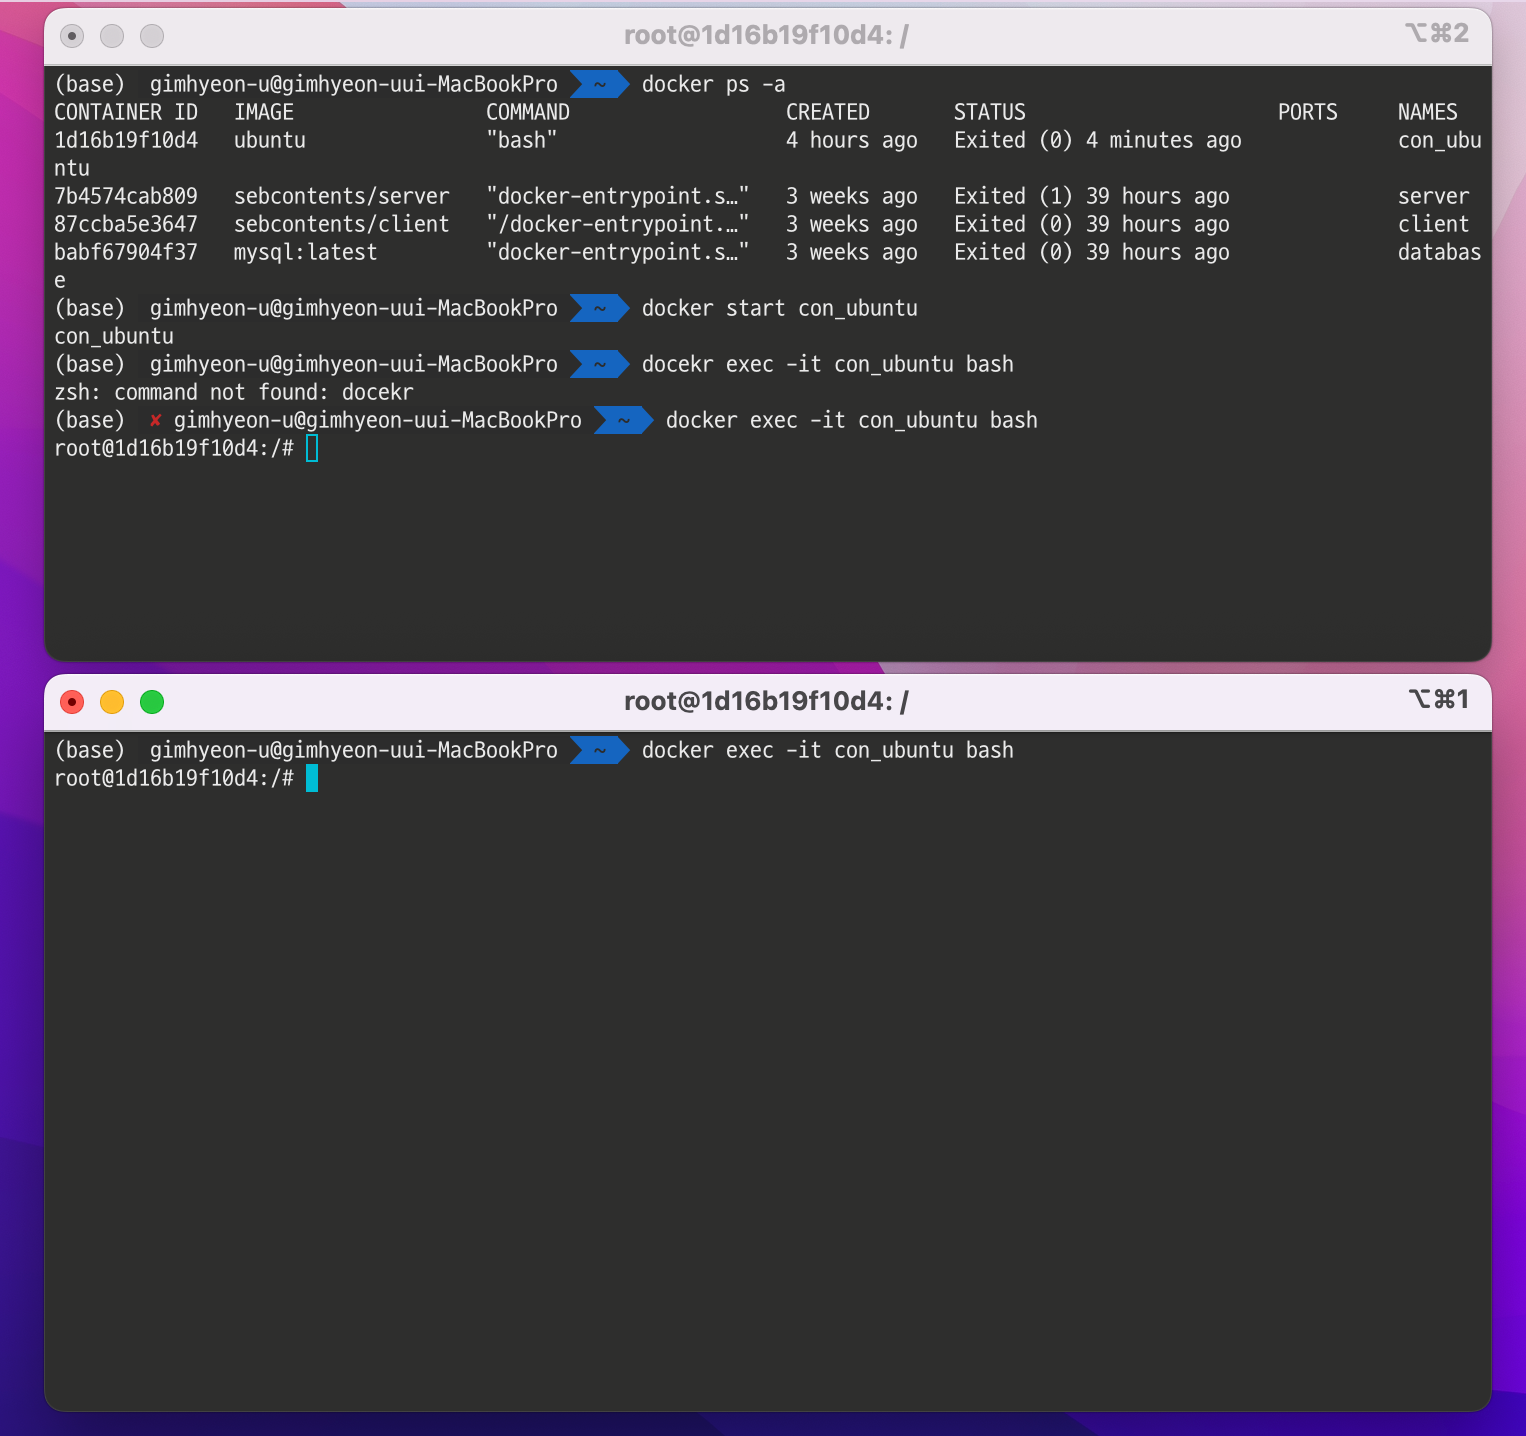
Task: Click the client container name
Action: coord(1434,224)
